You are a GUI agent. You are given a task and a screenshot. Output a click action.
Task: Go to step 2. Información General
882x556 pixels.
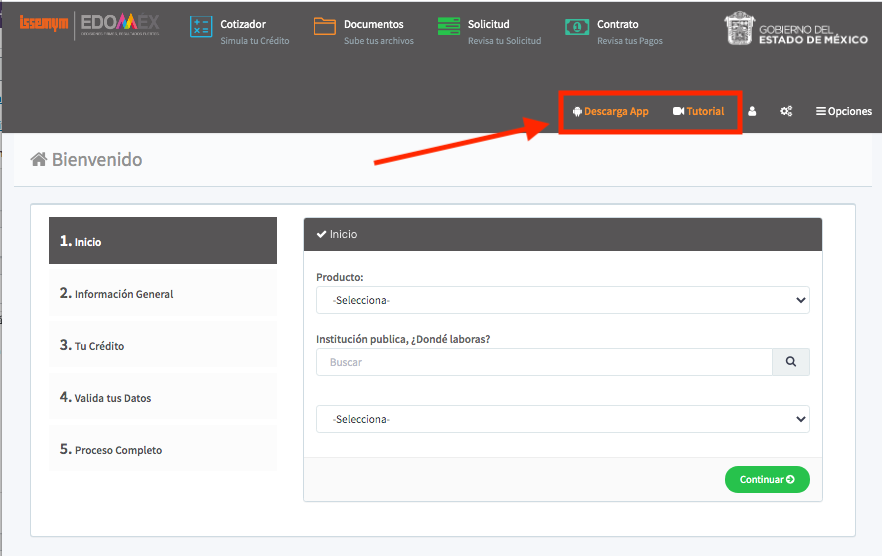coord(163,293)
